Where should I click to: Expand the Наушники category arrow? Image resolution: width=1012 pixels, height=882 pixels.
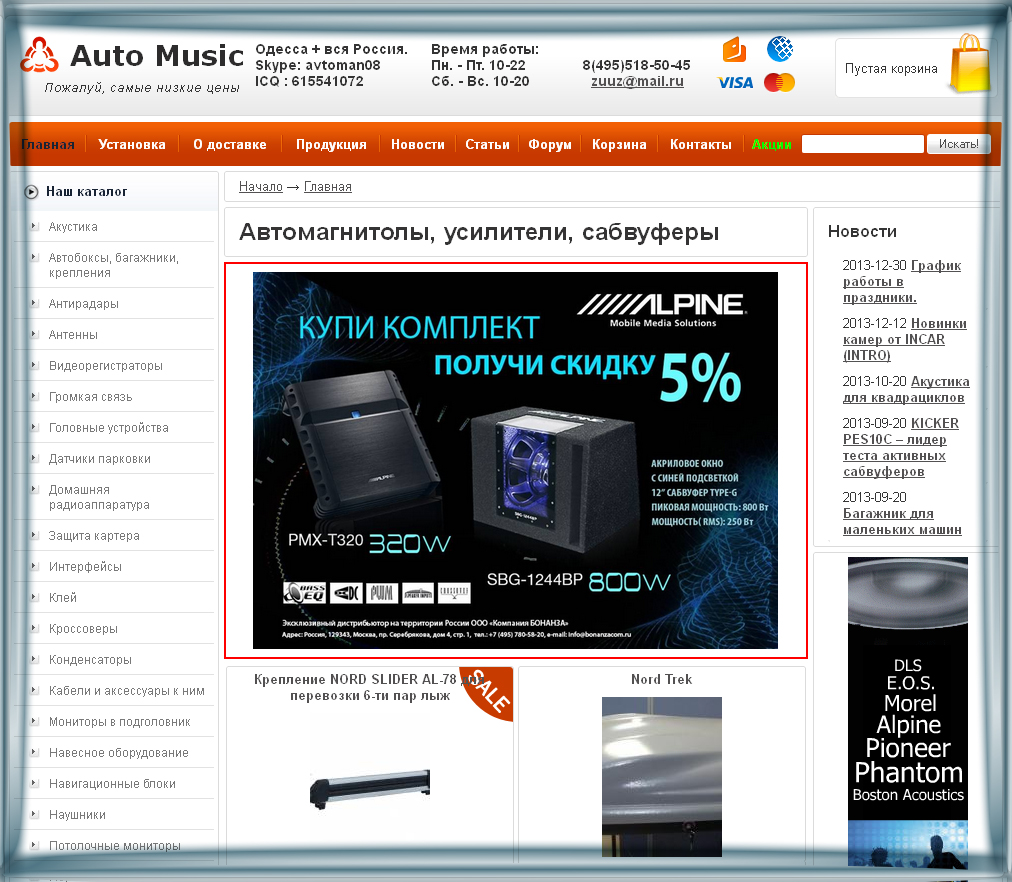pos(34,814)
